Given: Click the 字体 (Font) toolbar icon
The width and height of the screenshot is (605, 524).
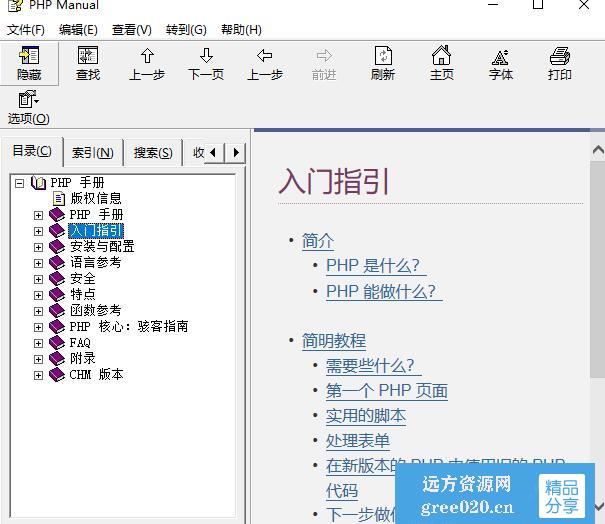Looking at the screenshot, I should pyautogui.click(x=500, y=62).
